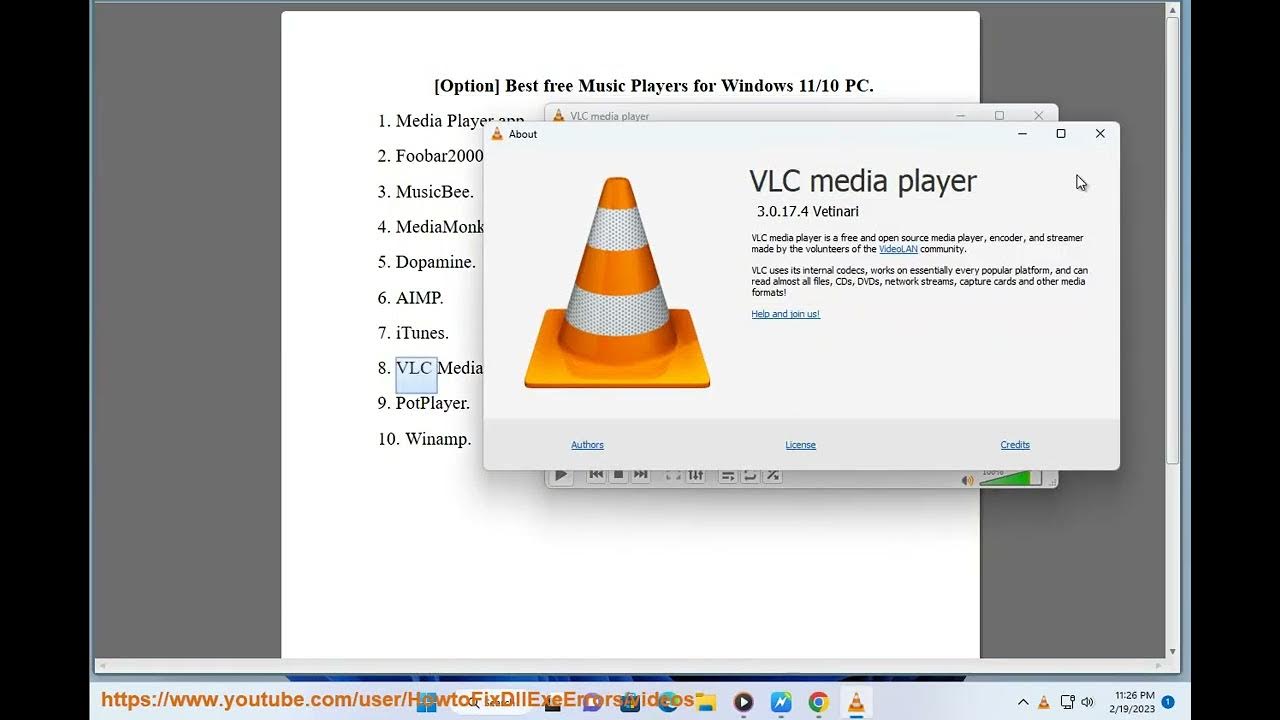
Task: Click the VLC cone in system tray
Action: pos(1044,702)
